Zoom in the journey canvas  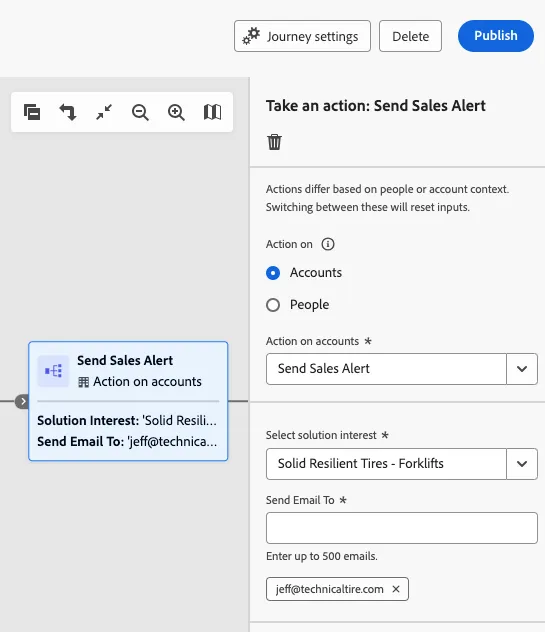[176, 112]
